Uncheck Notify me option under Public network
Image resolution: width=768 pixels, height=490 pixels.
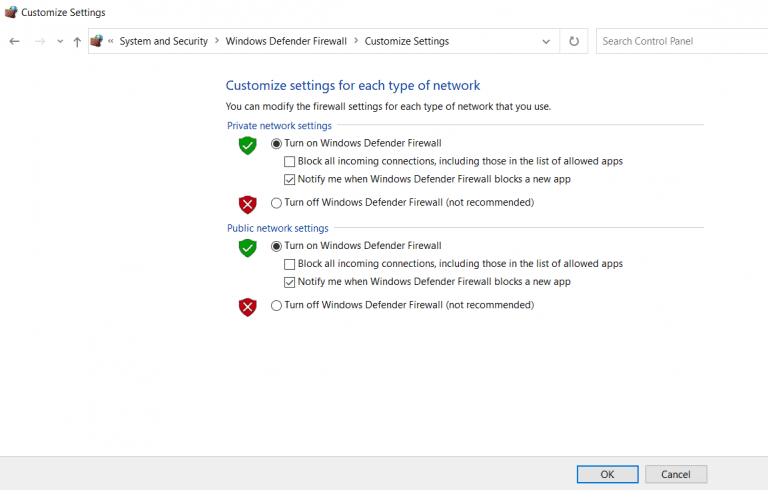click(290, 282)
